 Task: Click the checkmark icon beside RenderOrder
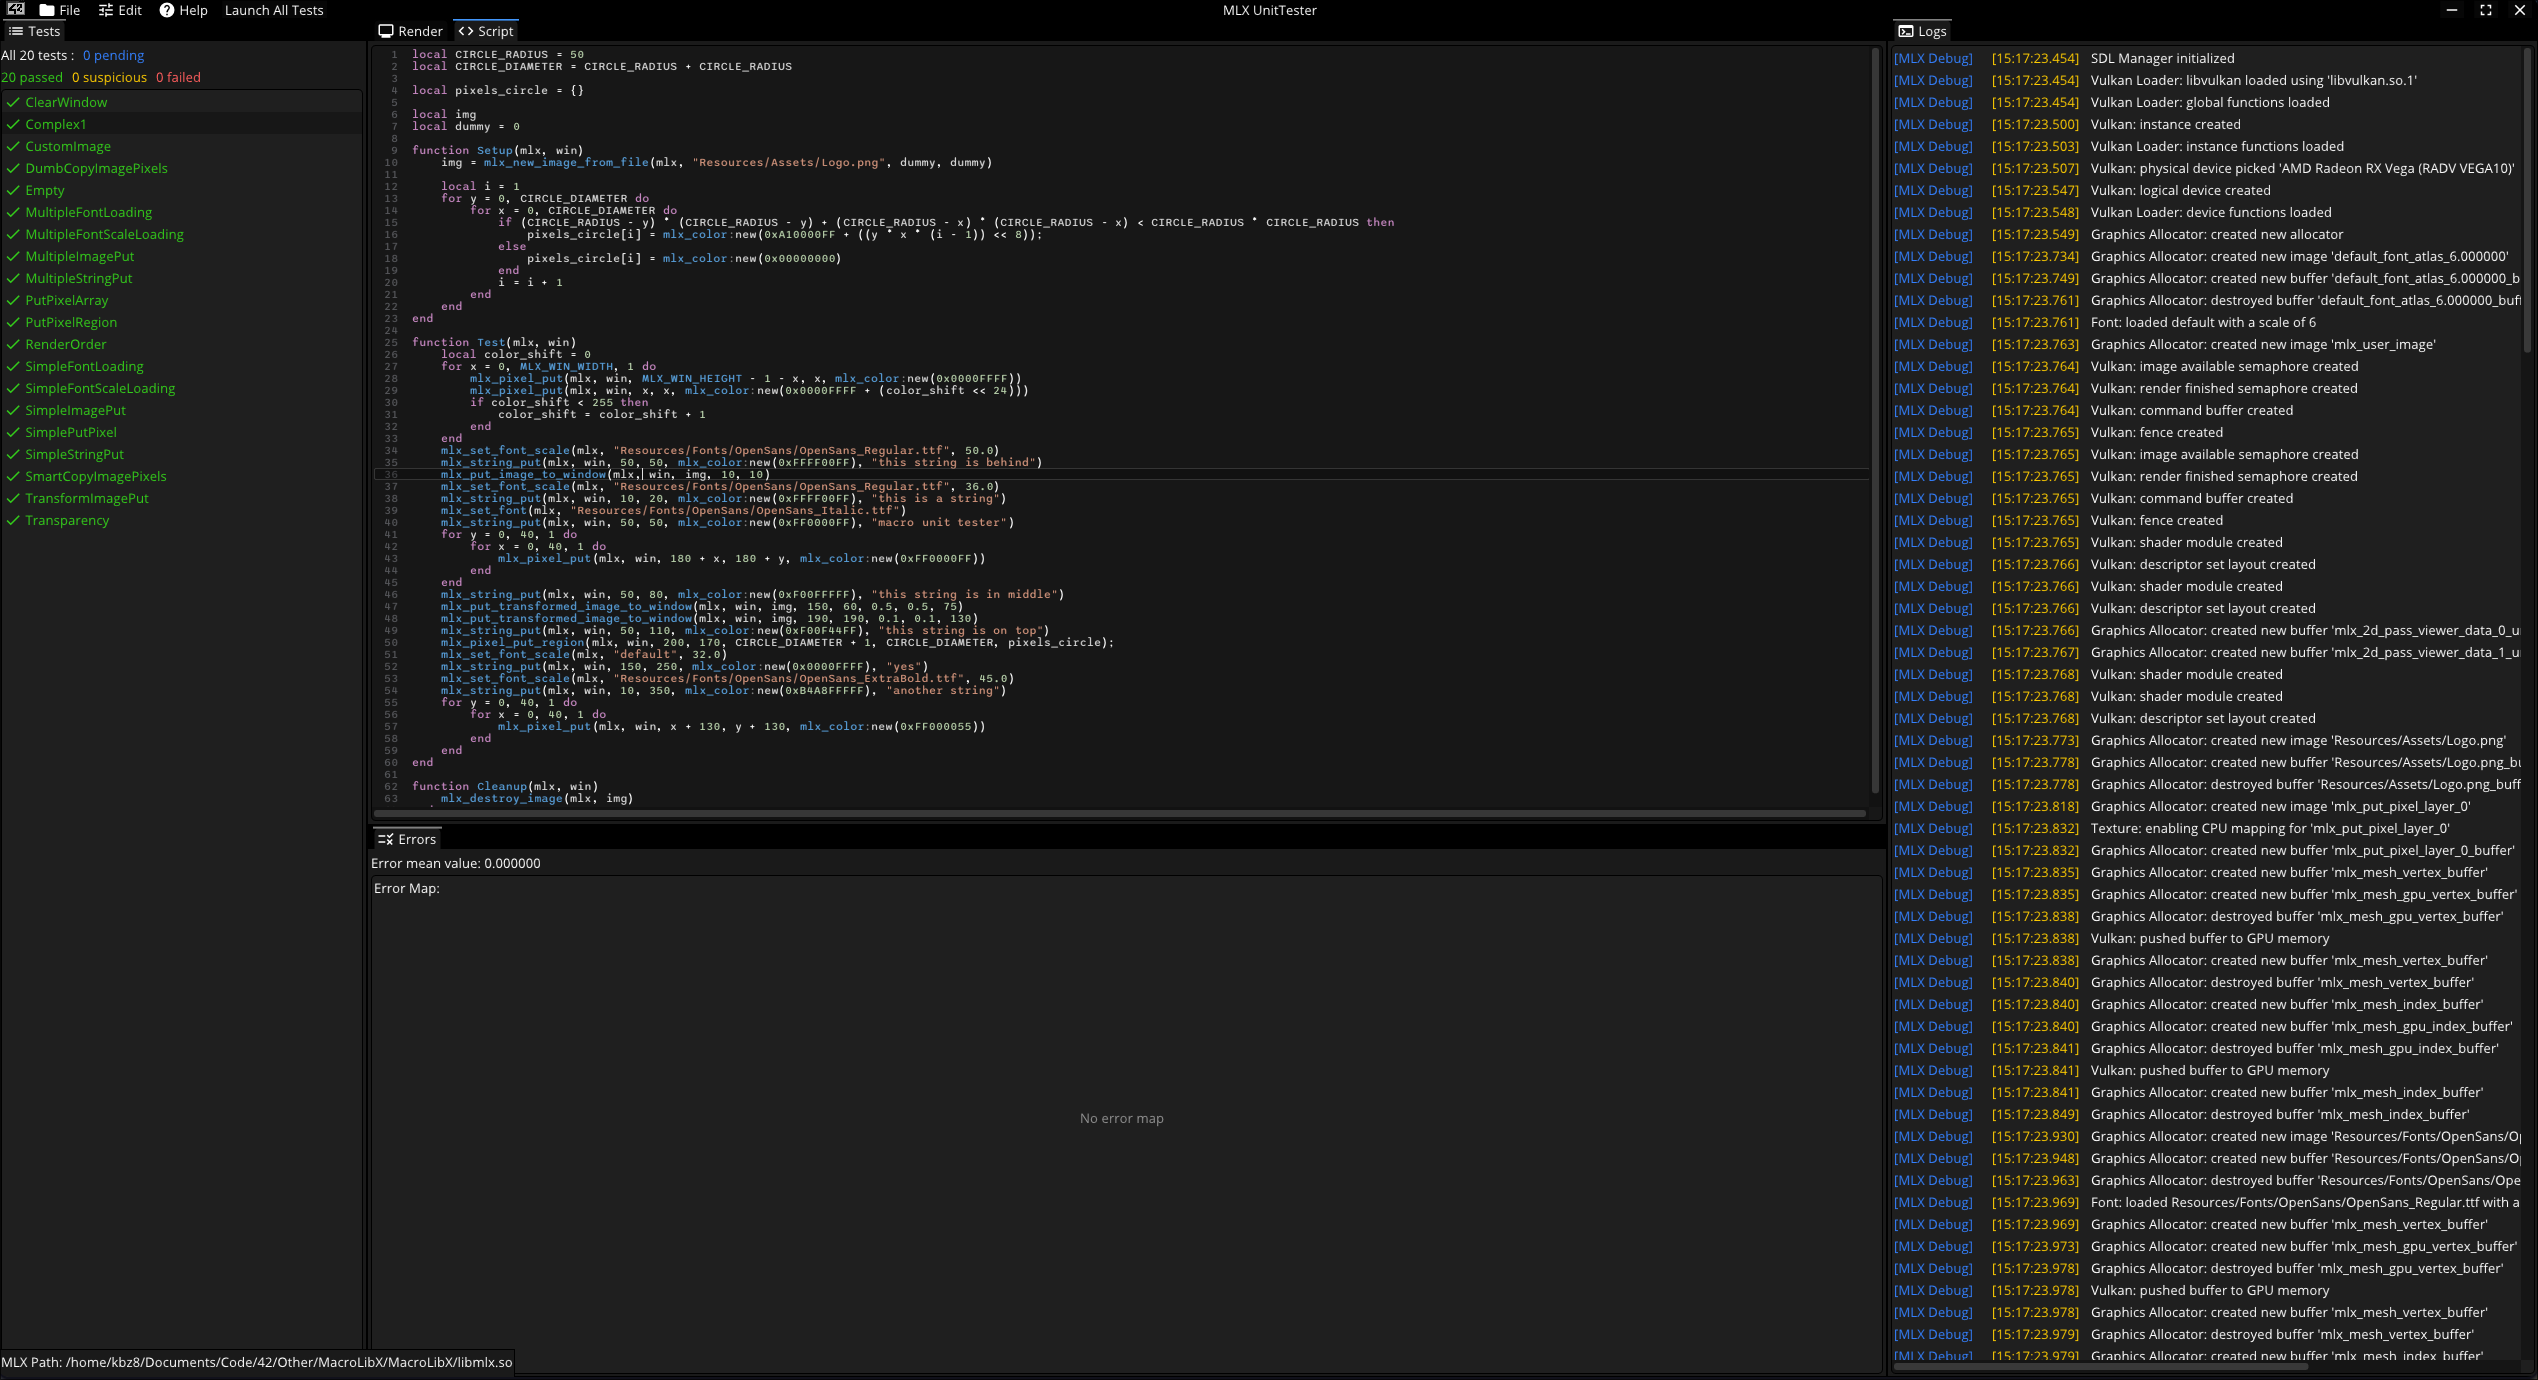point(13,344)
